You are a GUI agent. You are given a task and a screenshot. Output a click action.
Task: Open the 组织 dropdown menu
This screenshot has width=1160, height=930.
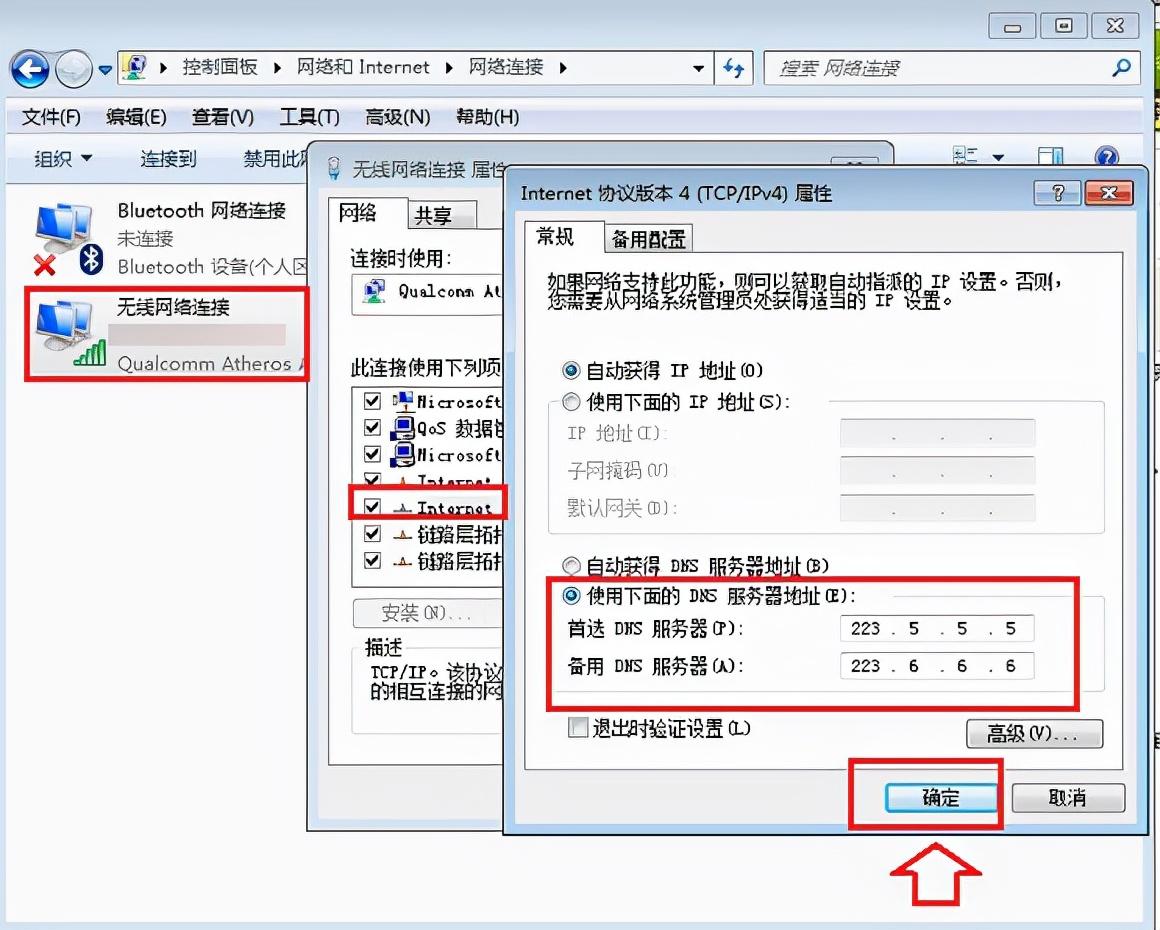tap(57, 158)
